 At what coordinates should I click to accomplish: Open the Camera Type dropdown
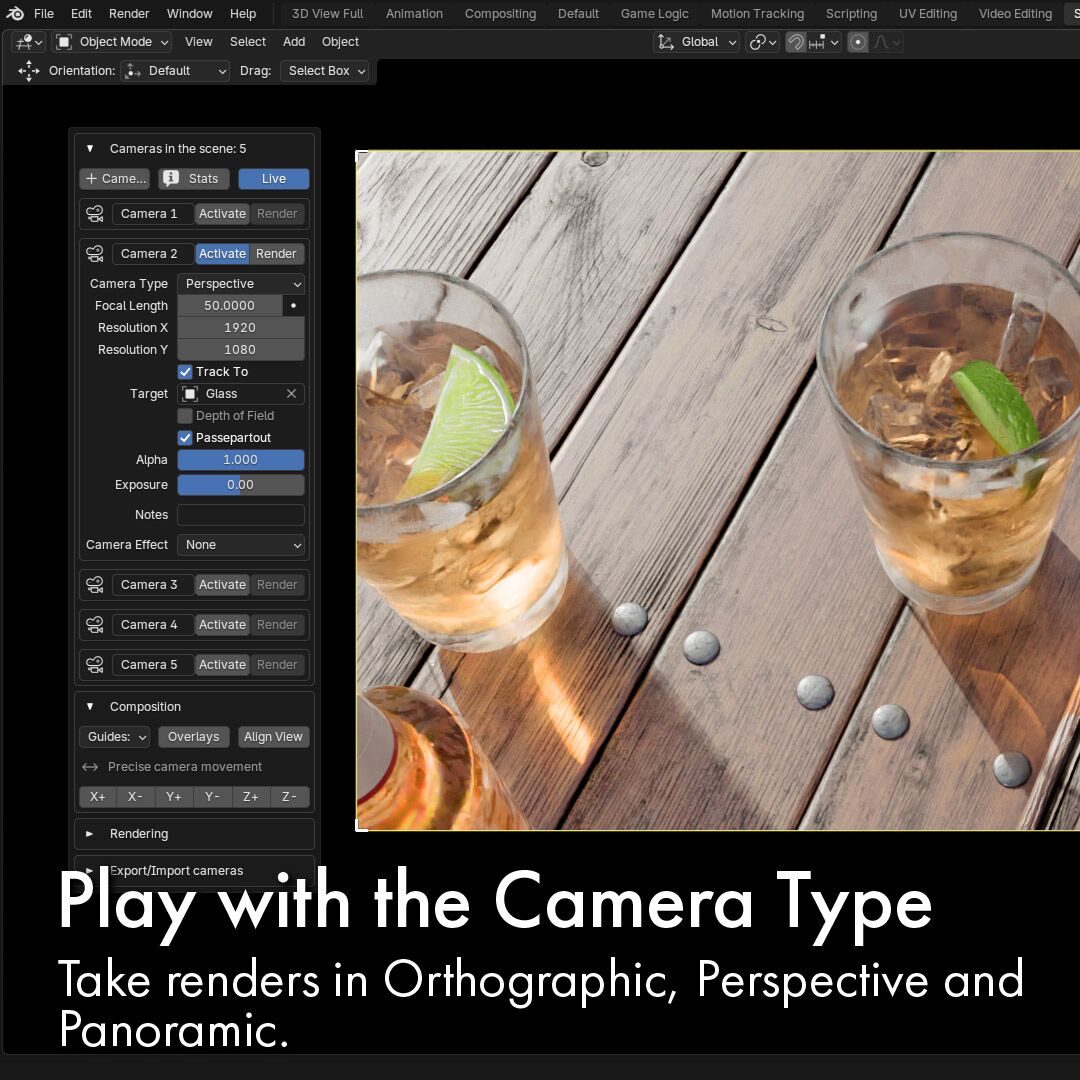tap(241, 284)
